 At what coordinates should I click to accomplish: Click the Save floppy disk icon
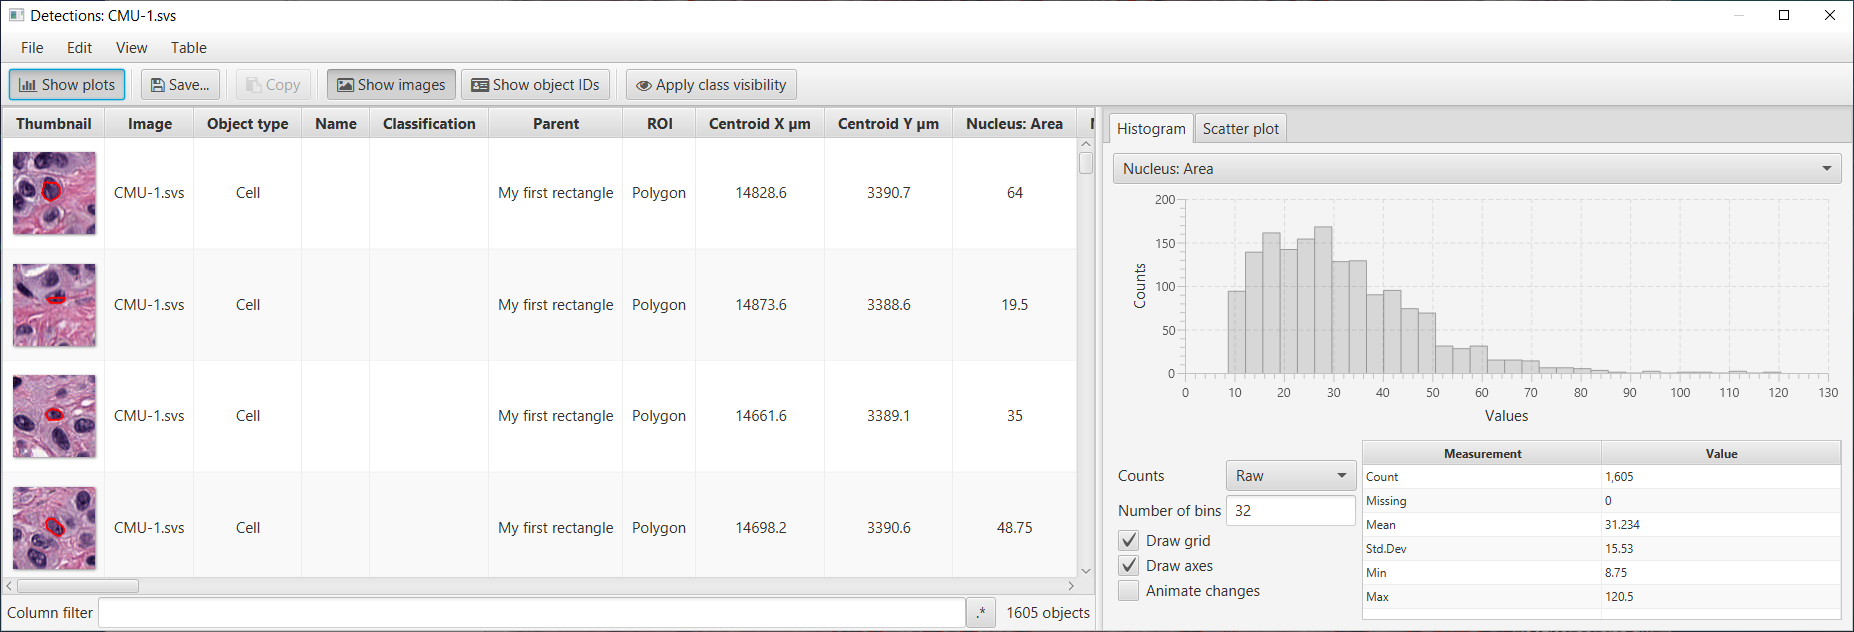tap(157, 85)
